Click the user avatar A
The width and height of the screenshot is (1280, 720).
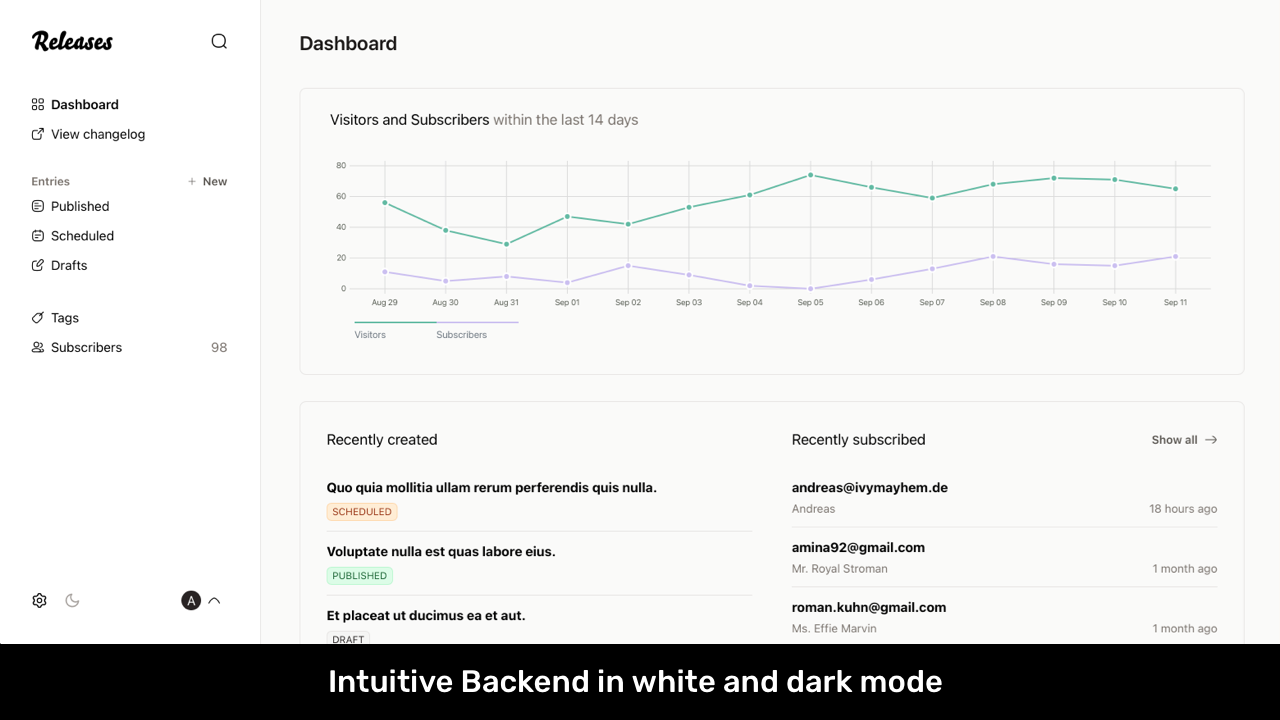[191, 600]
